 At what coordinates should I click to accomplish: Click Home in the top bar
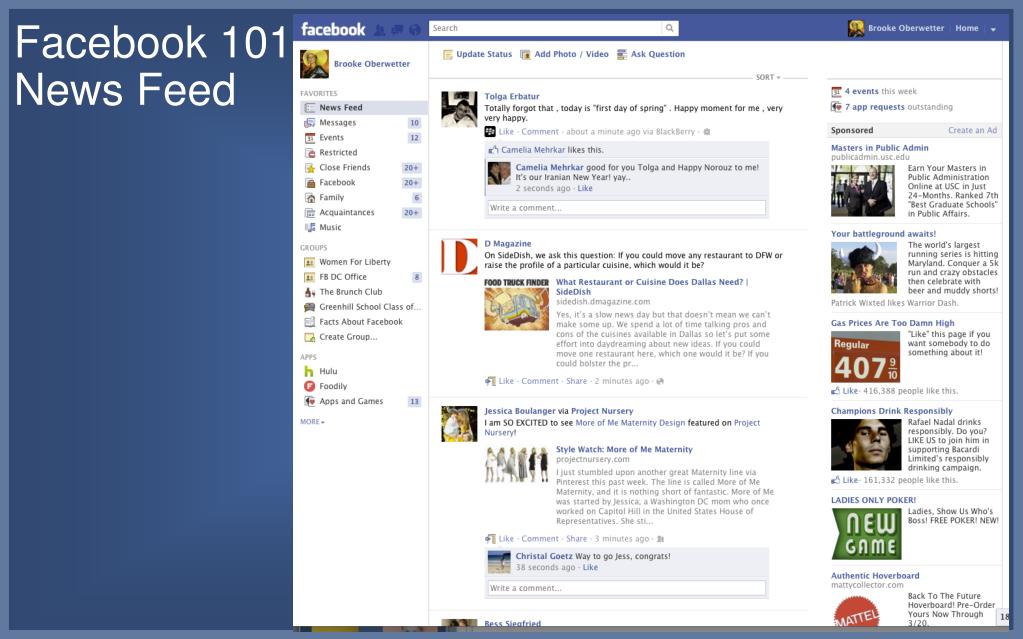pos(966,28)
